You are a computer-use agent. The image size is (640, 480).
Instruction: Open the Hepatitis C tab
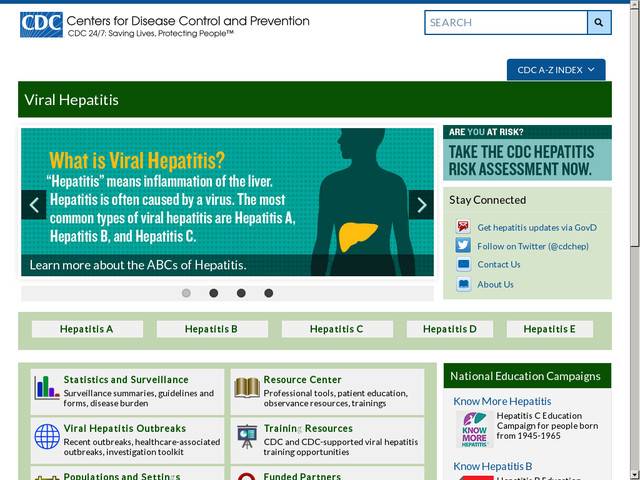[337, 329]
